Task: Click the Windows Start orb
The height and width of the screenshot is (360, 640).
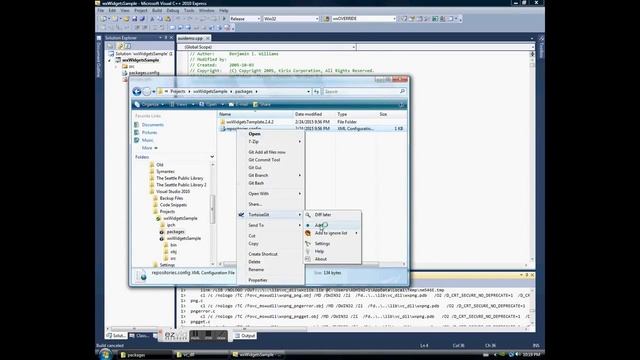Action: pyautogui.click(x=105, y=354)
